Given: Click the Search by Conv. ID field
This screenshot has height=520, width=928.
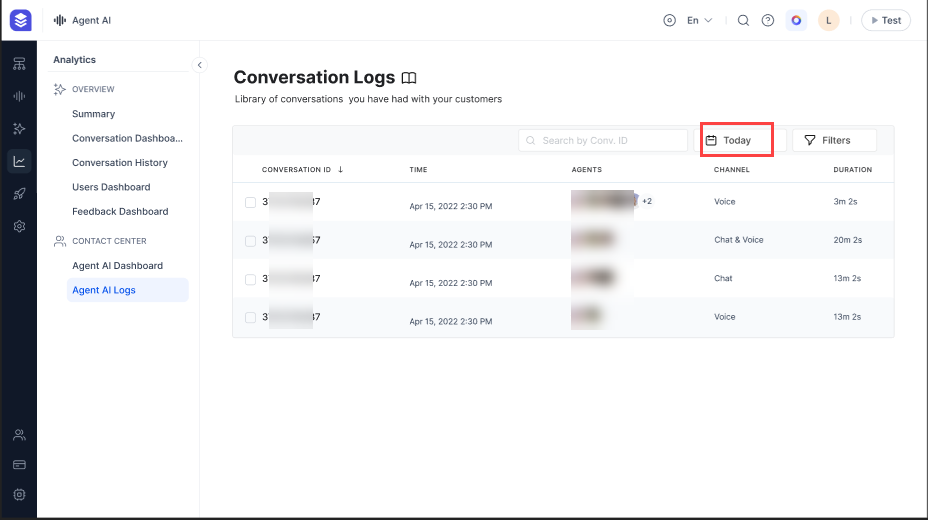Looking at the screenshot, I should click(603, 140).
